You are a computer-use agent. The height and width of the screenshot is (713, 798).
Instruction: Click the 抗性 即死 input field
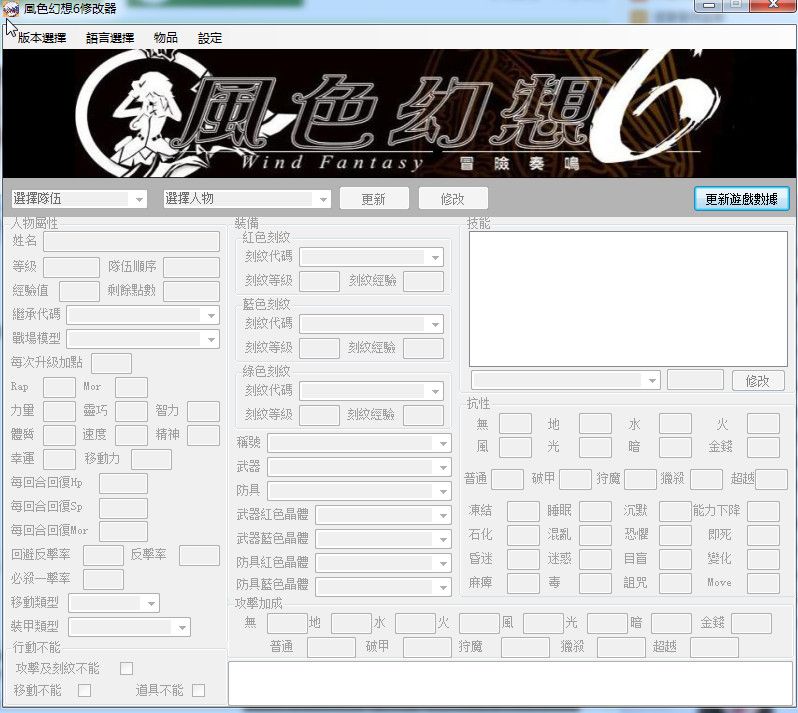click(x=763, y=535)
